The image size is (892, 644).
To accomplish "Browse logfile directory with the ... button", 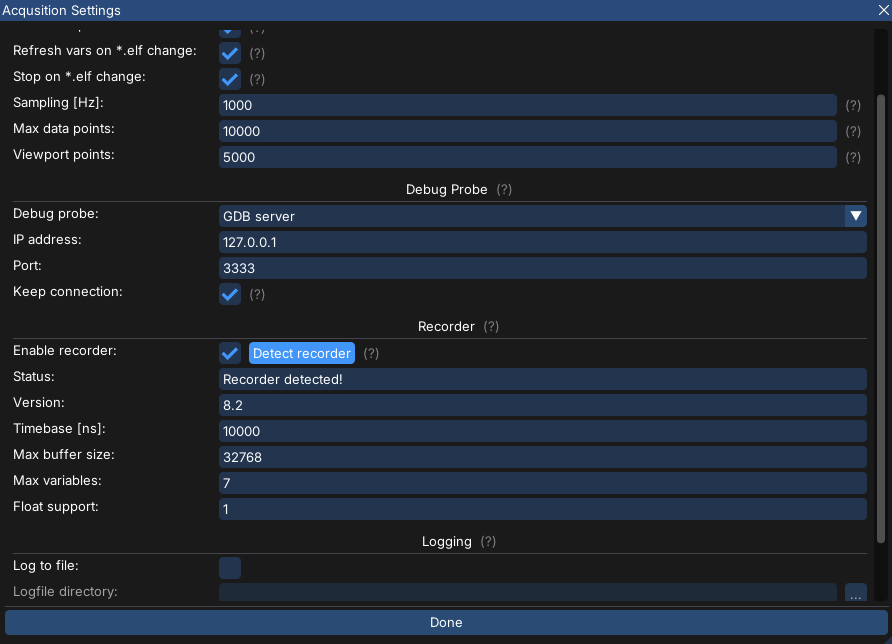I will [855, 594].
